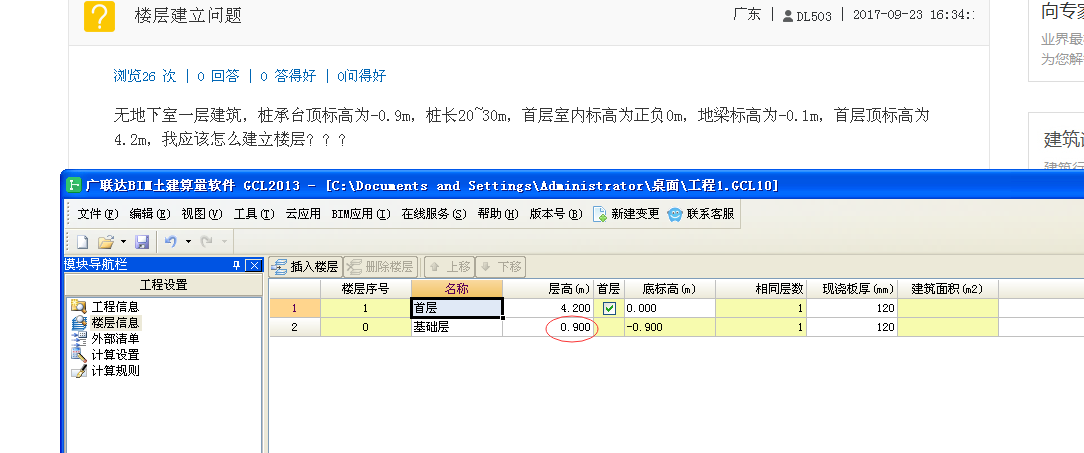
Task: Click the 上移 move up button
Action: tap(449, 266)
